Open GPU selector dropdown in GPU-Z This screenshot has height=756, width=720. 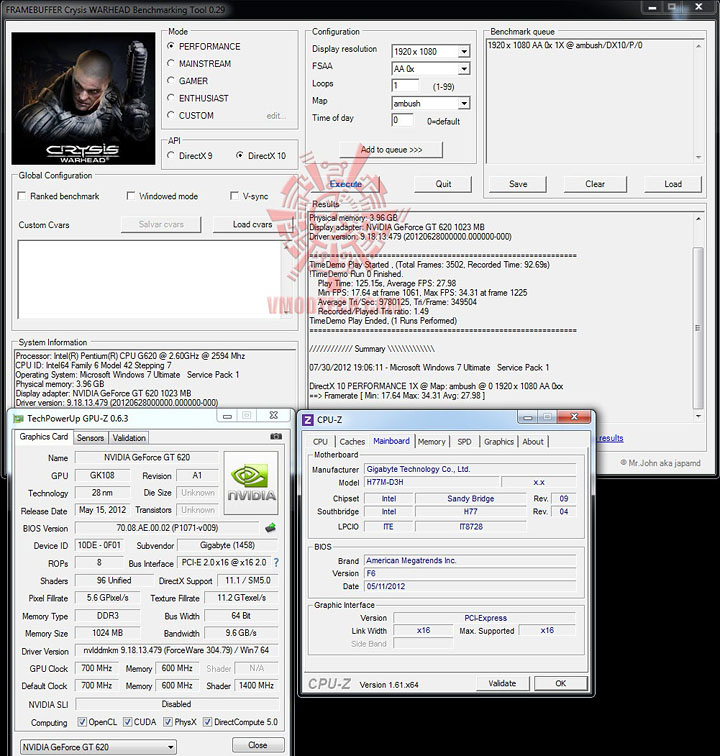98,747
